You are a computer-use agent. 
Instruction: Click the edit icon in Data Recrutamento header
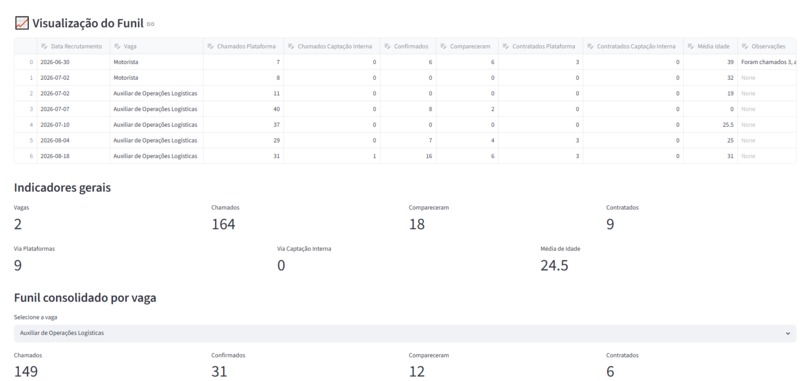point(44,46)
